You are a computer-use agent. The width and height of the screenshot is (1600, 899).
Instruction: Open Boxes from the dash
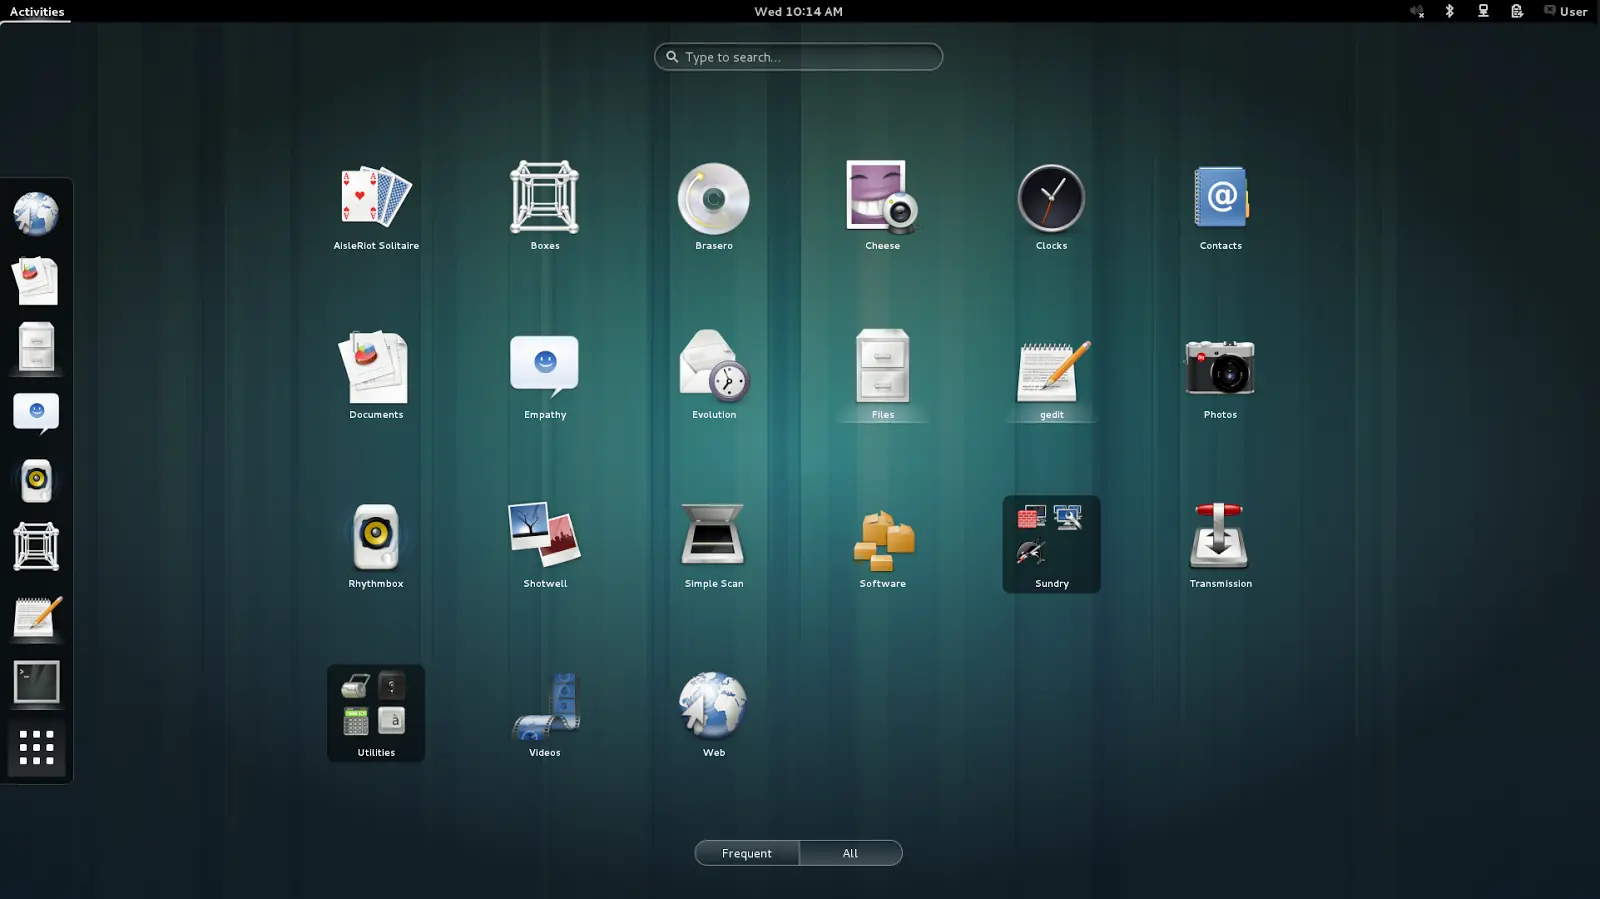point(36,548)
